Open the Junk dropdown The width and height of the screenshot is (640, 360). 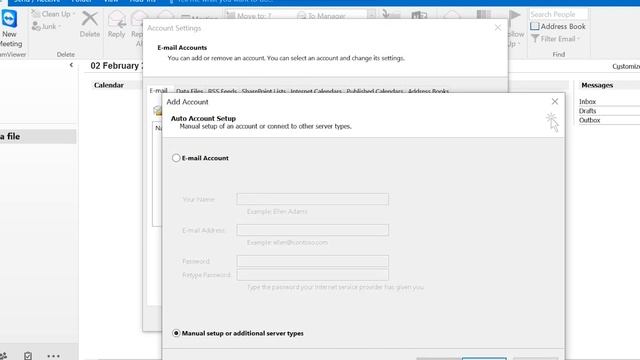(47, 27)
